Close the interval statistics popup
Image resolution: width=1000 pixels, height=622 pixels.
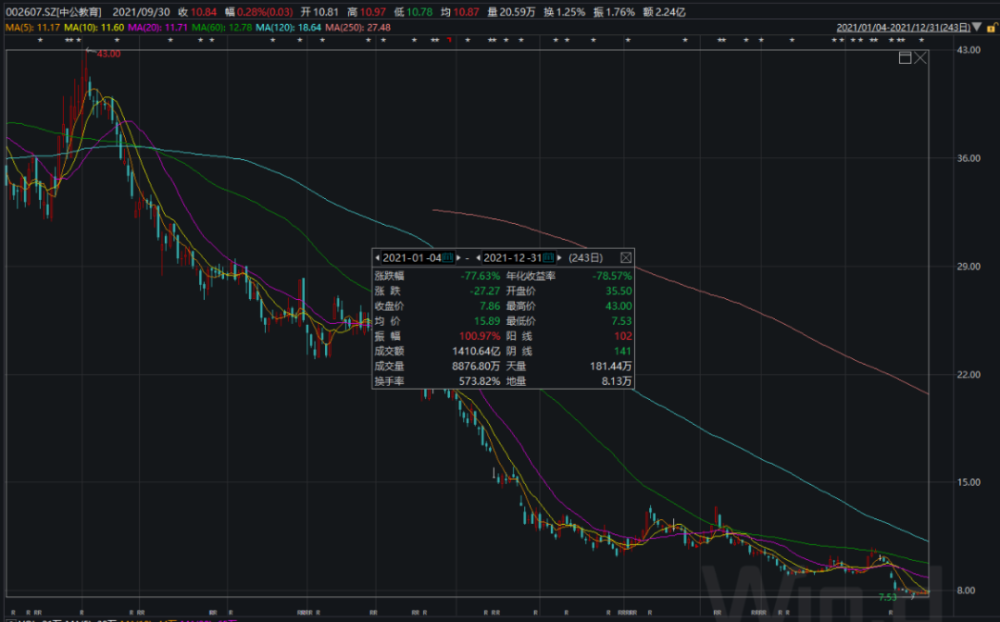coord(626,258)
